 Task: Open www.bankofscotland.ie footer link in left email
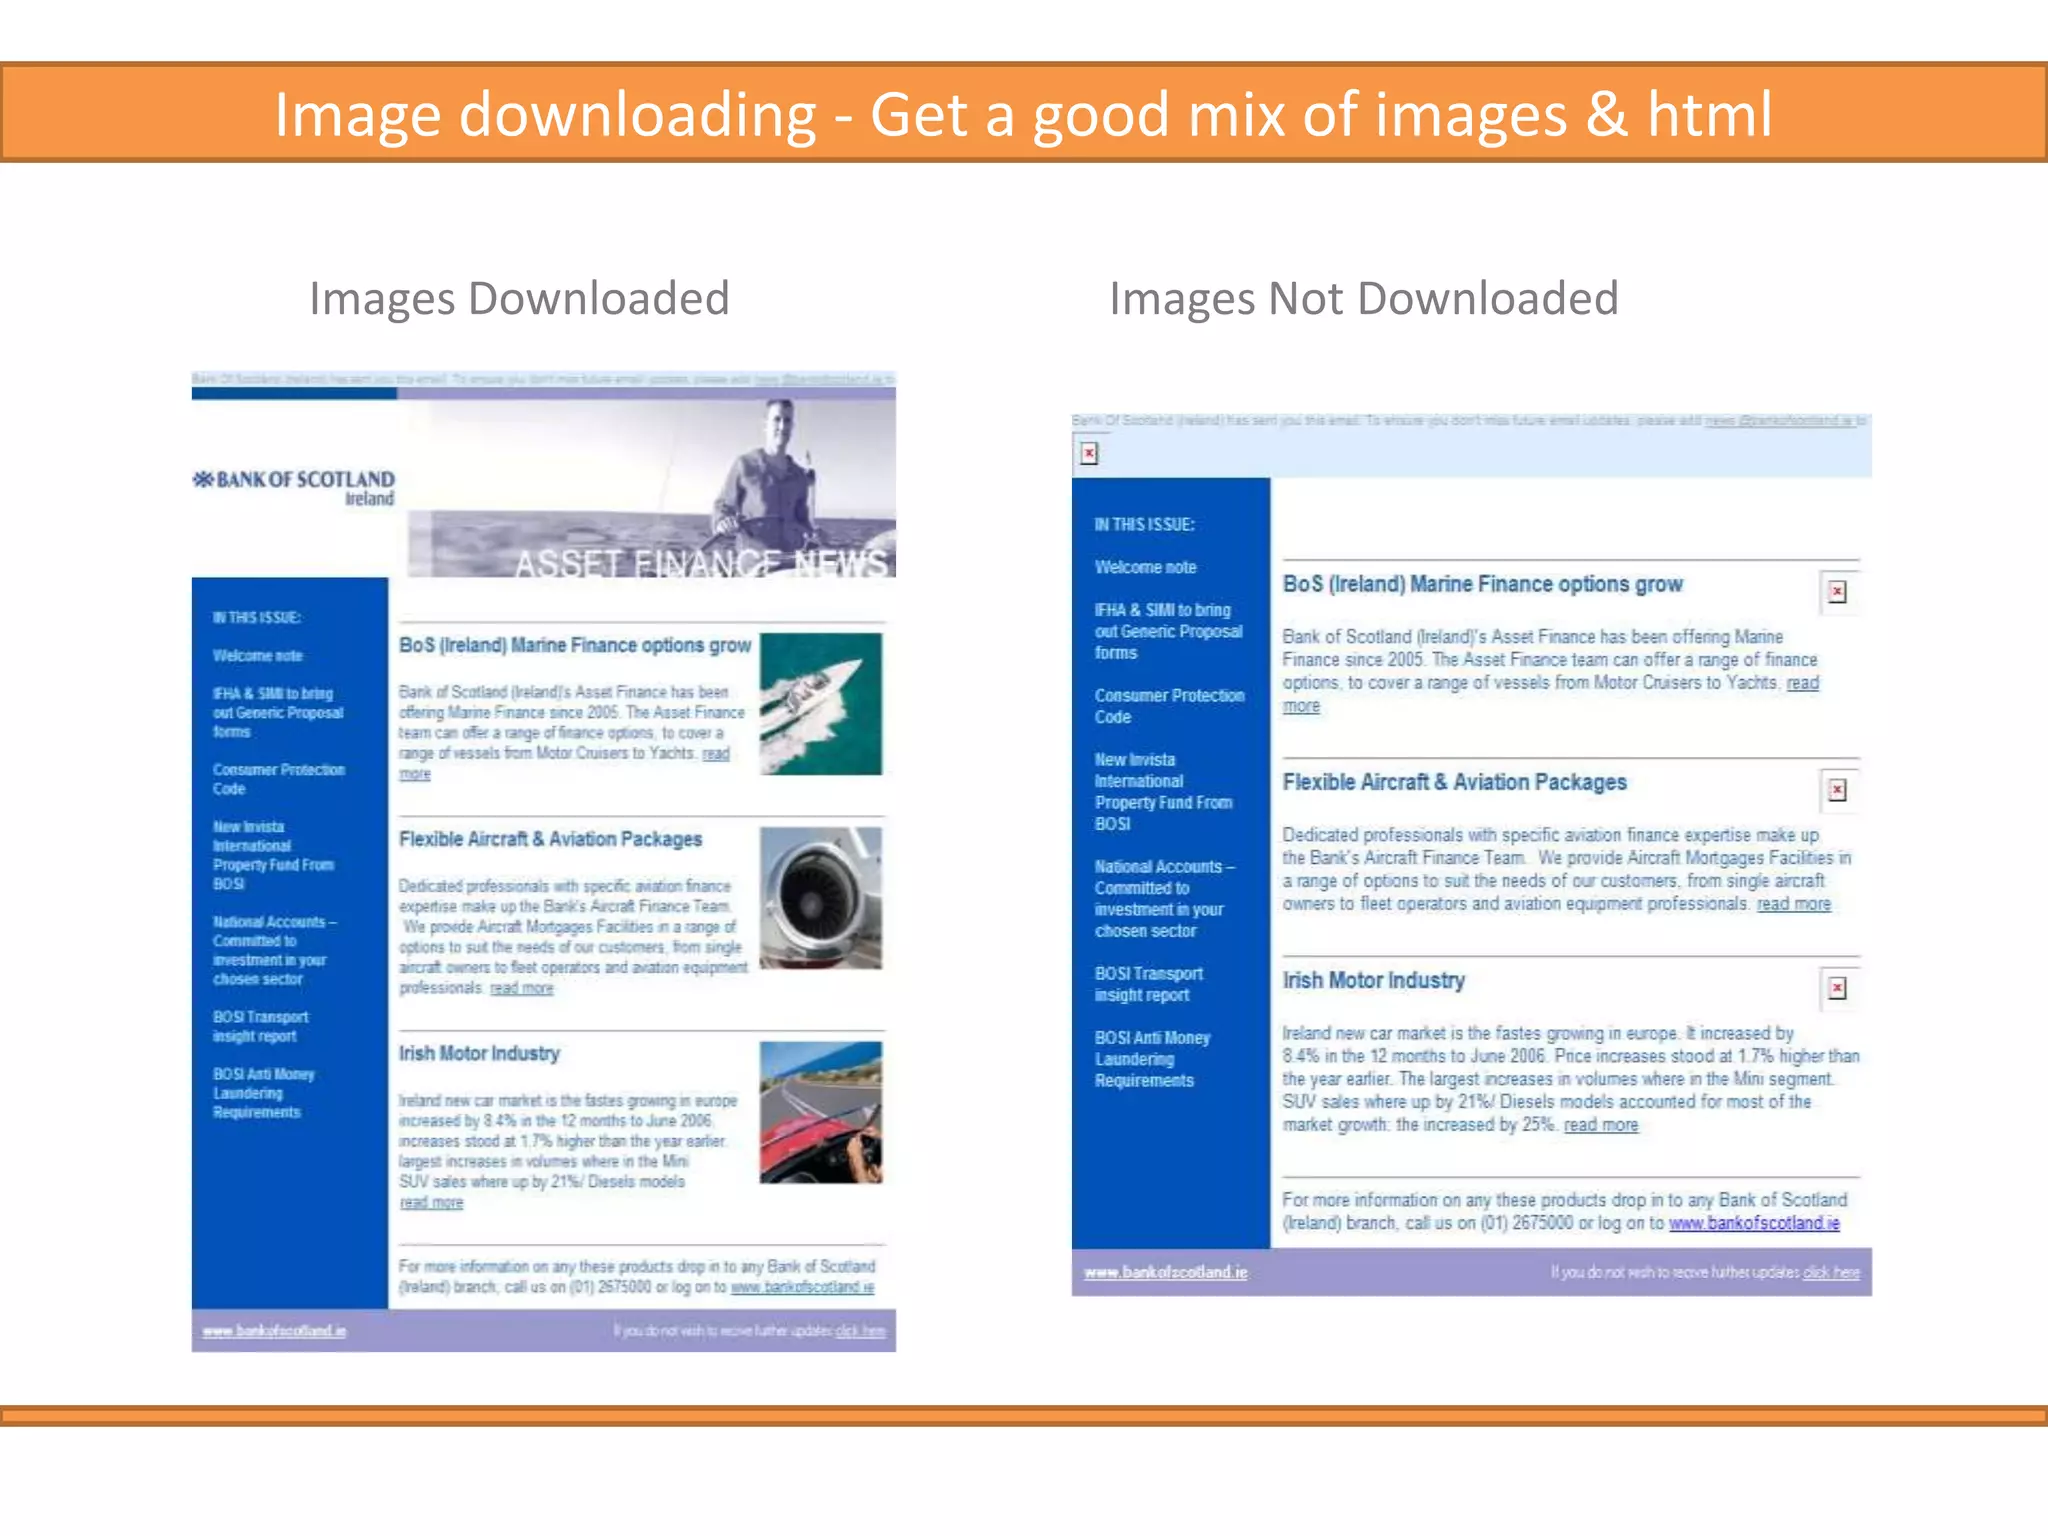coord(274,1331)
